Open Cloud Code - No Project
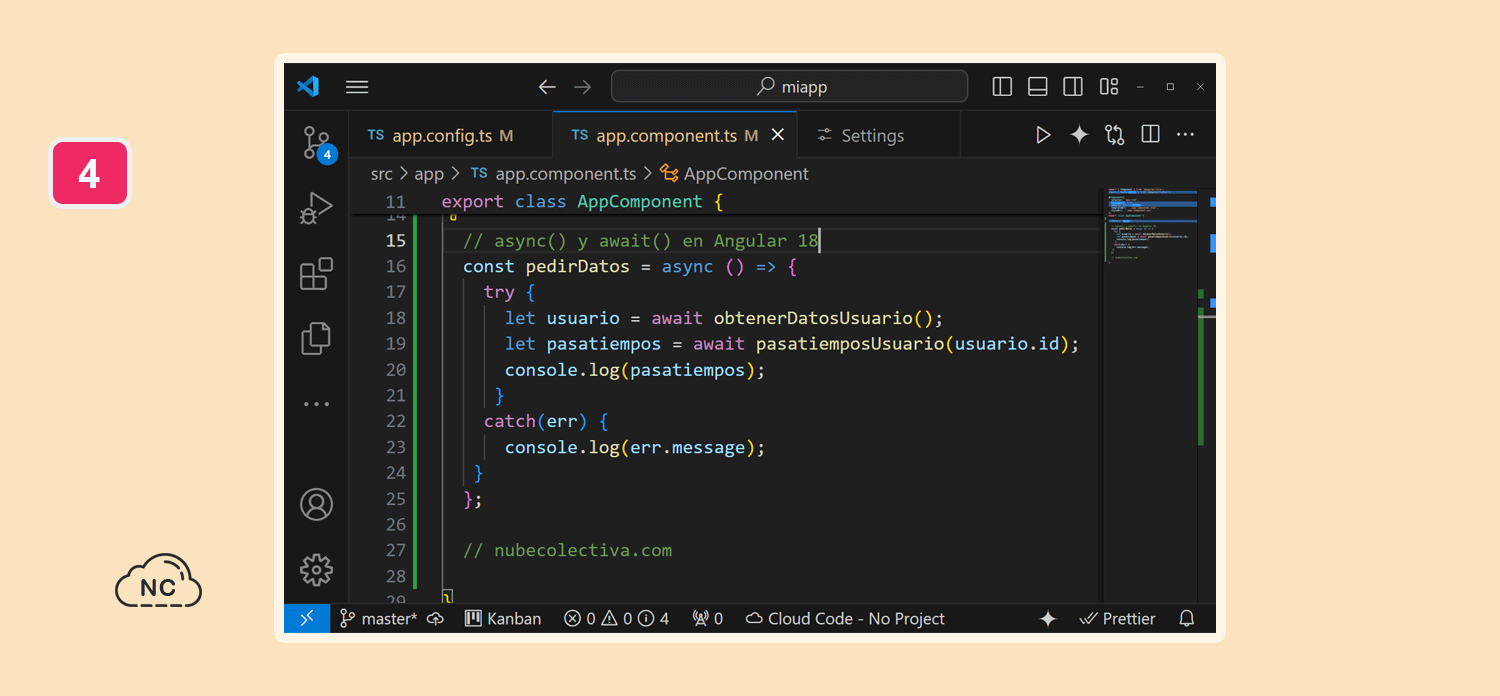 [845, 619]
